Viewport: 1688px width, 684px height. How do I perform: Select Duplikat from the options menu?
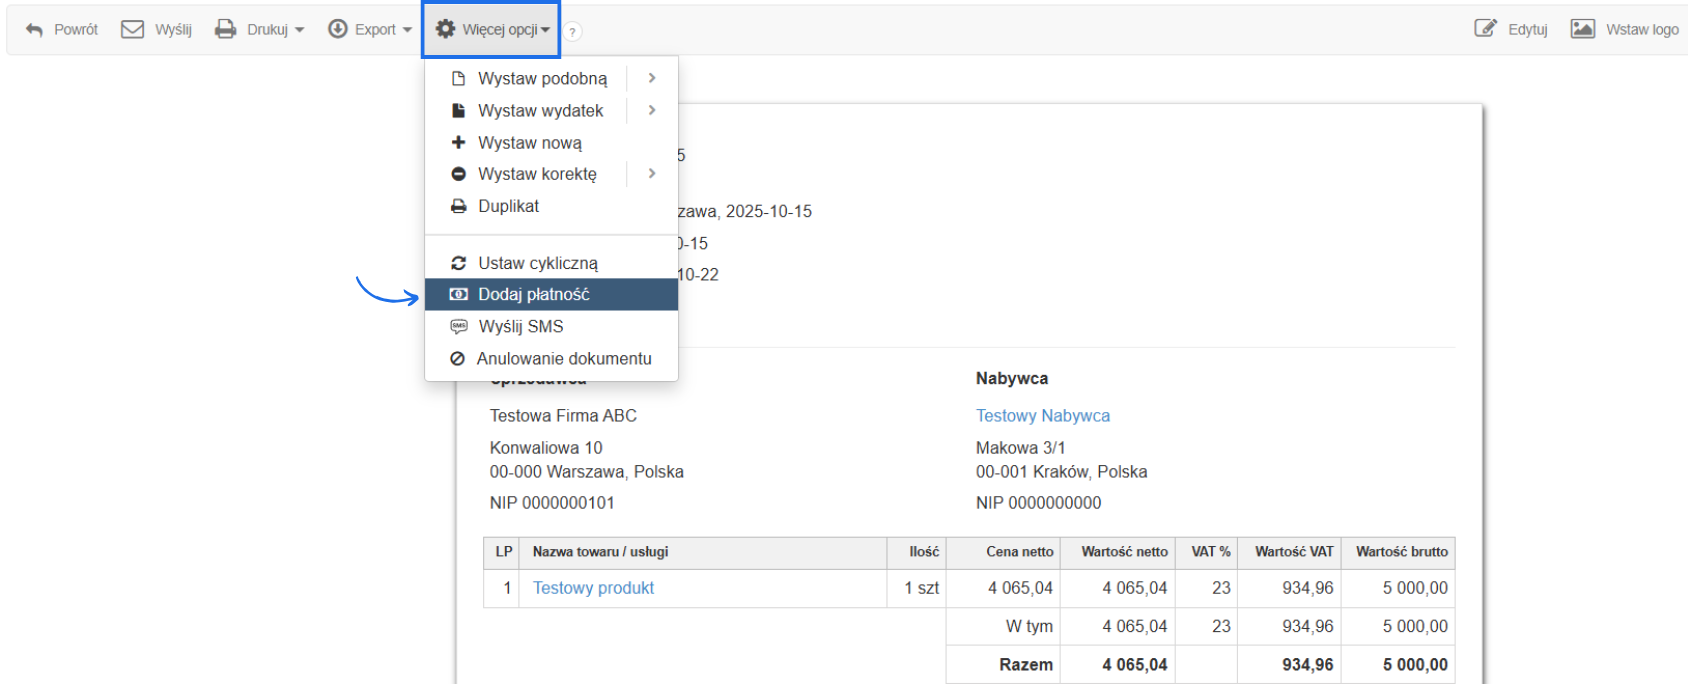coord(508,206)
